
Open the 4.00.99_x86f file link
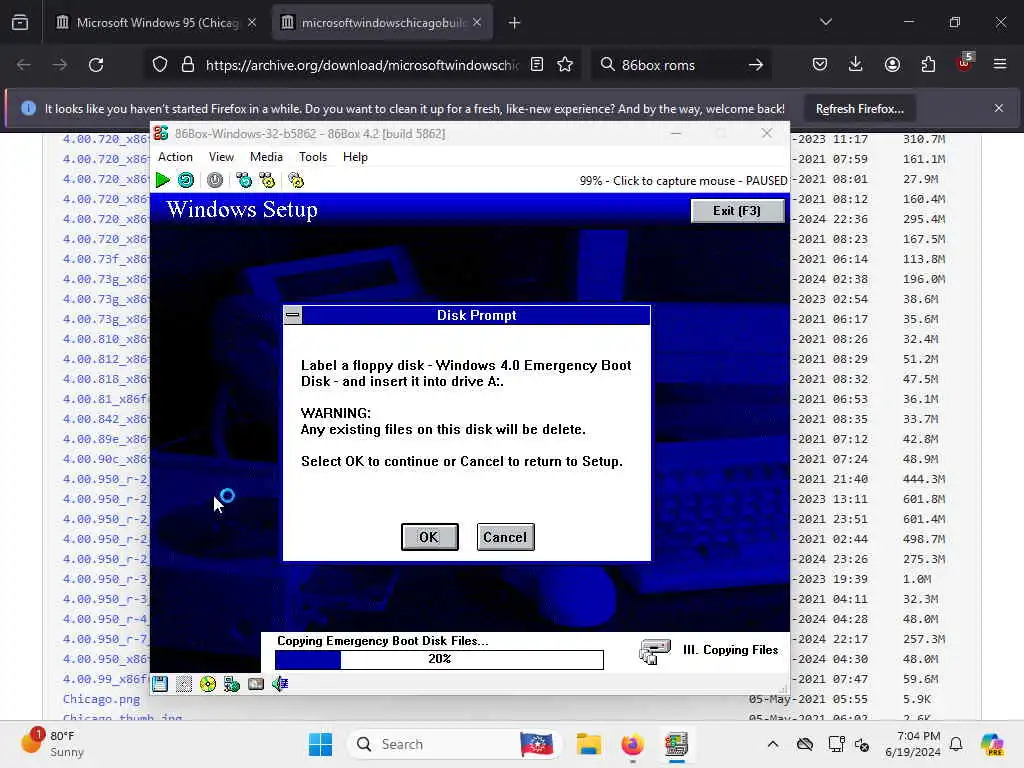[105, 679]
